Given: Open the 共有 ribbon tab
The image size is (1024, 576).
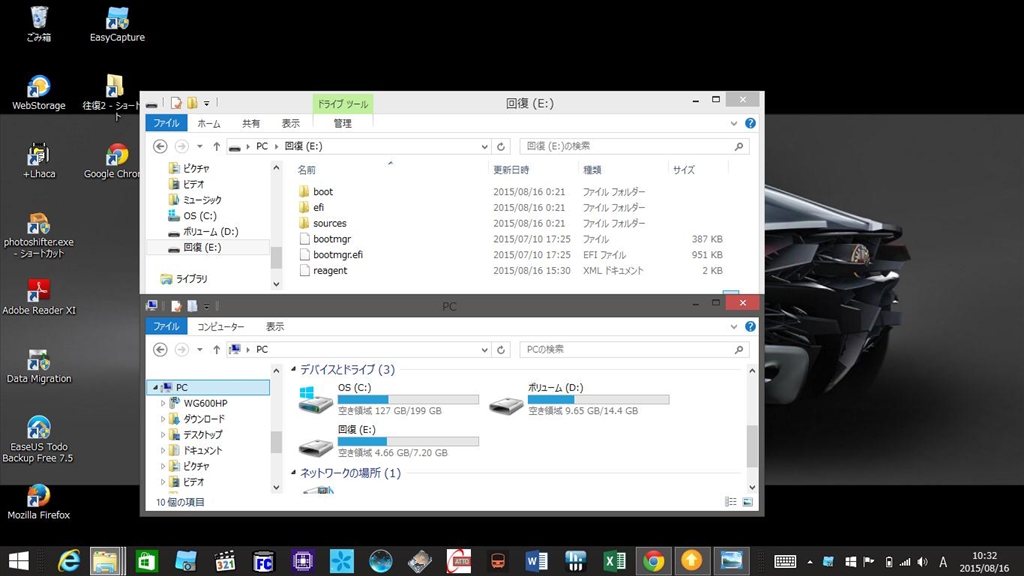Looking at the screenshot, I should click(x=251, y=123).
